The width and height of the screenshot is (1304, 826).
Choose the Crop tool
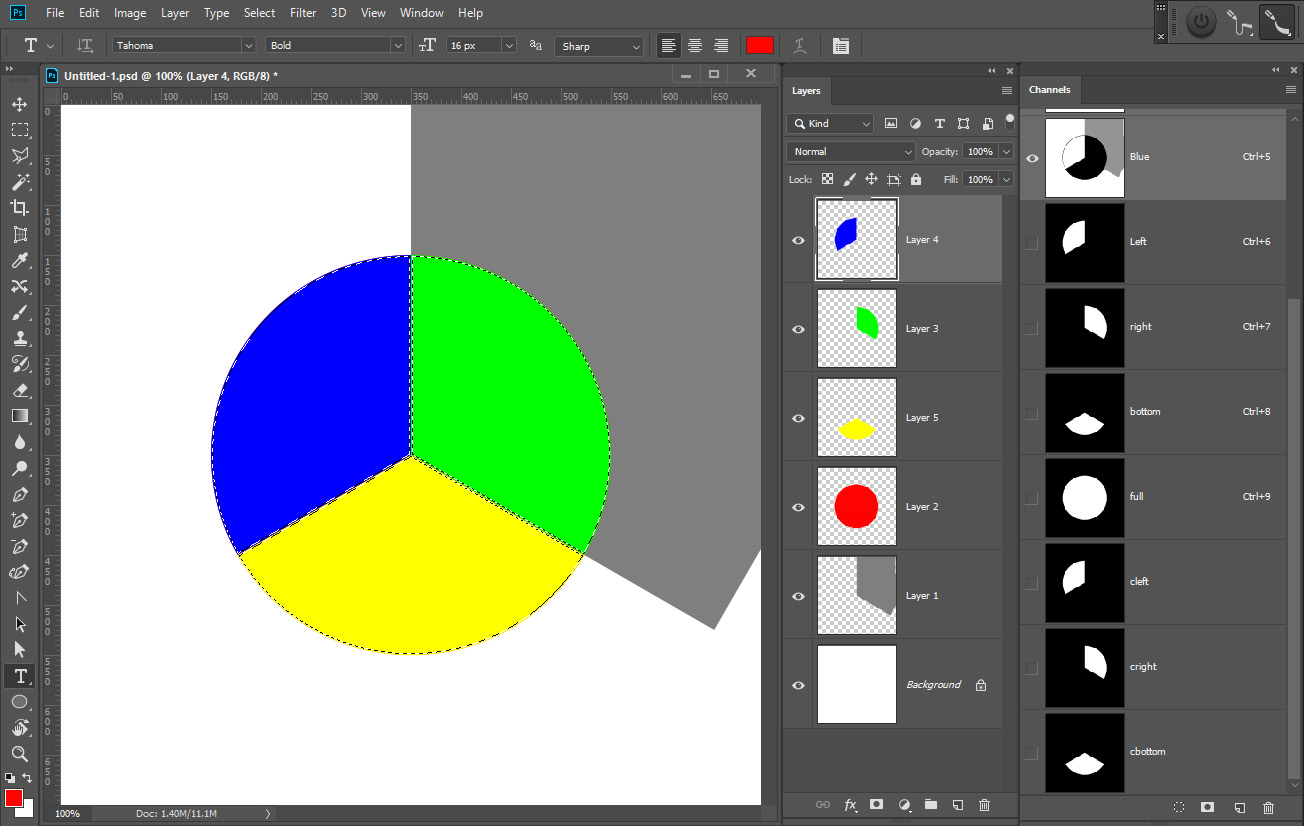20,207
